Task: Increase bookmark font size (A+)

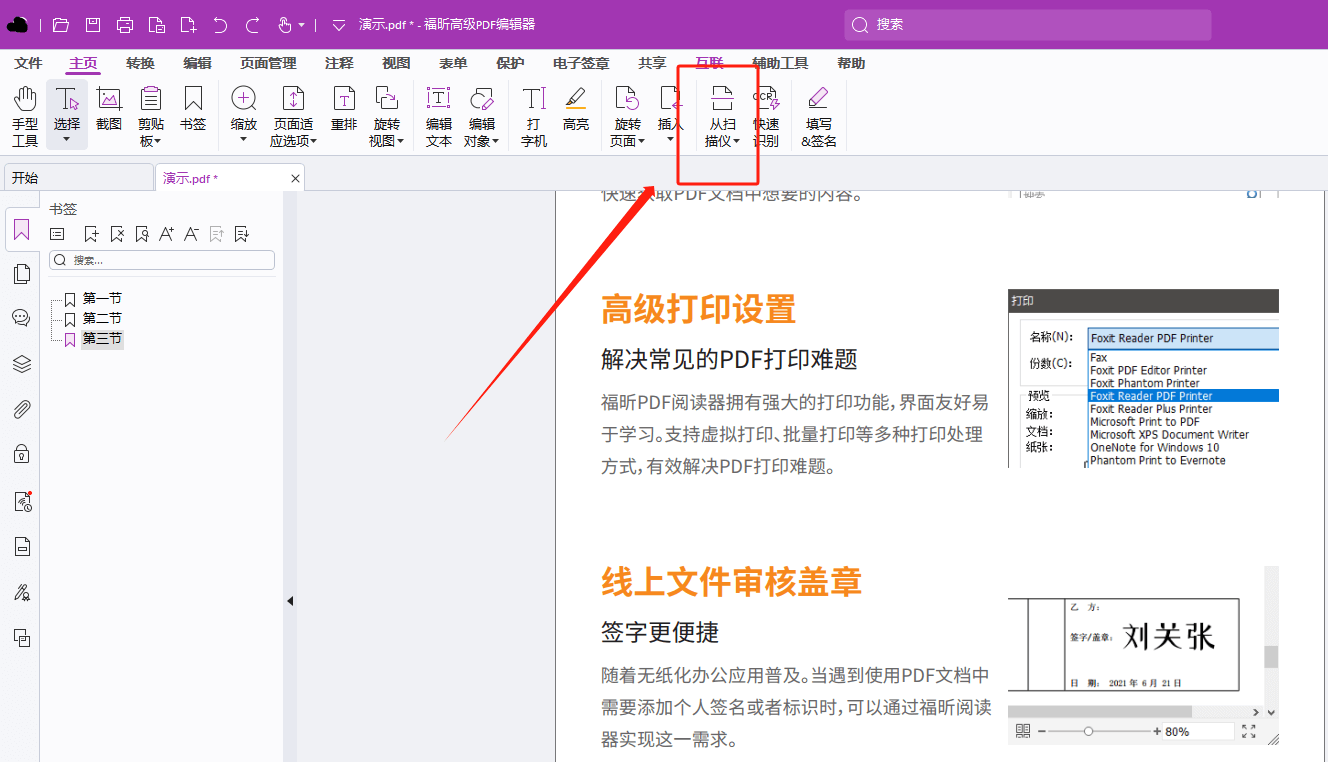Action: [166, 234]
